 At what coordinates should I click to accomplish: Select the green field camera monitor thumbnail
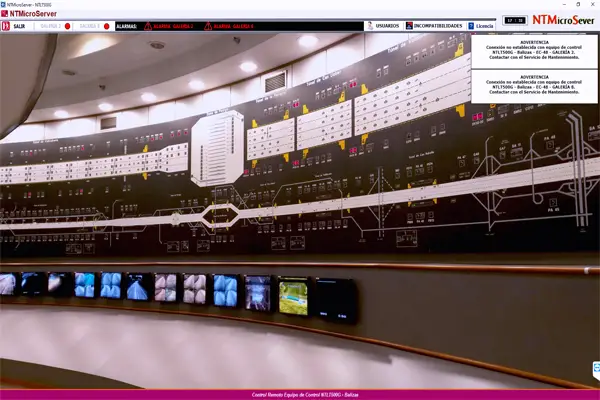click(x=293, y=296)
